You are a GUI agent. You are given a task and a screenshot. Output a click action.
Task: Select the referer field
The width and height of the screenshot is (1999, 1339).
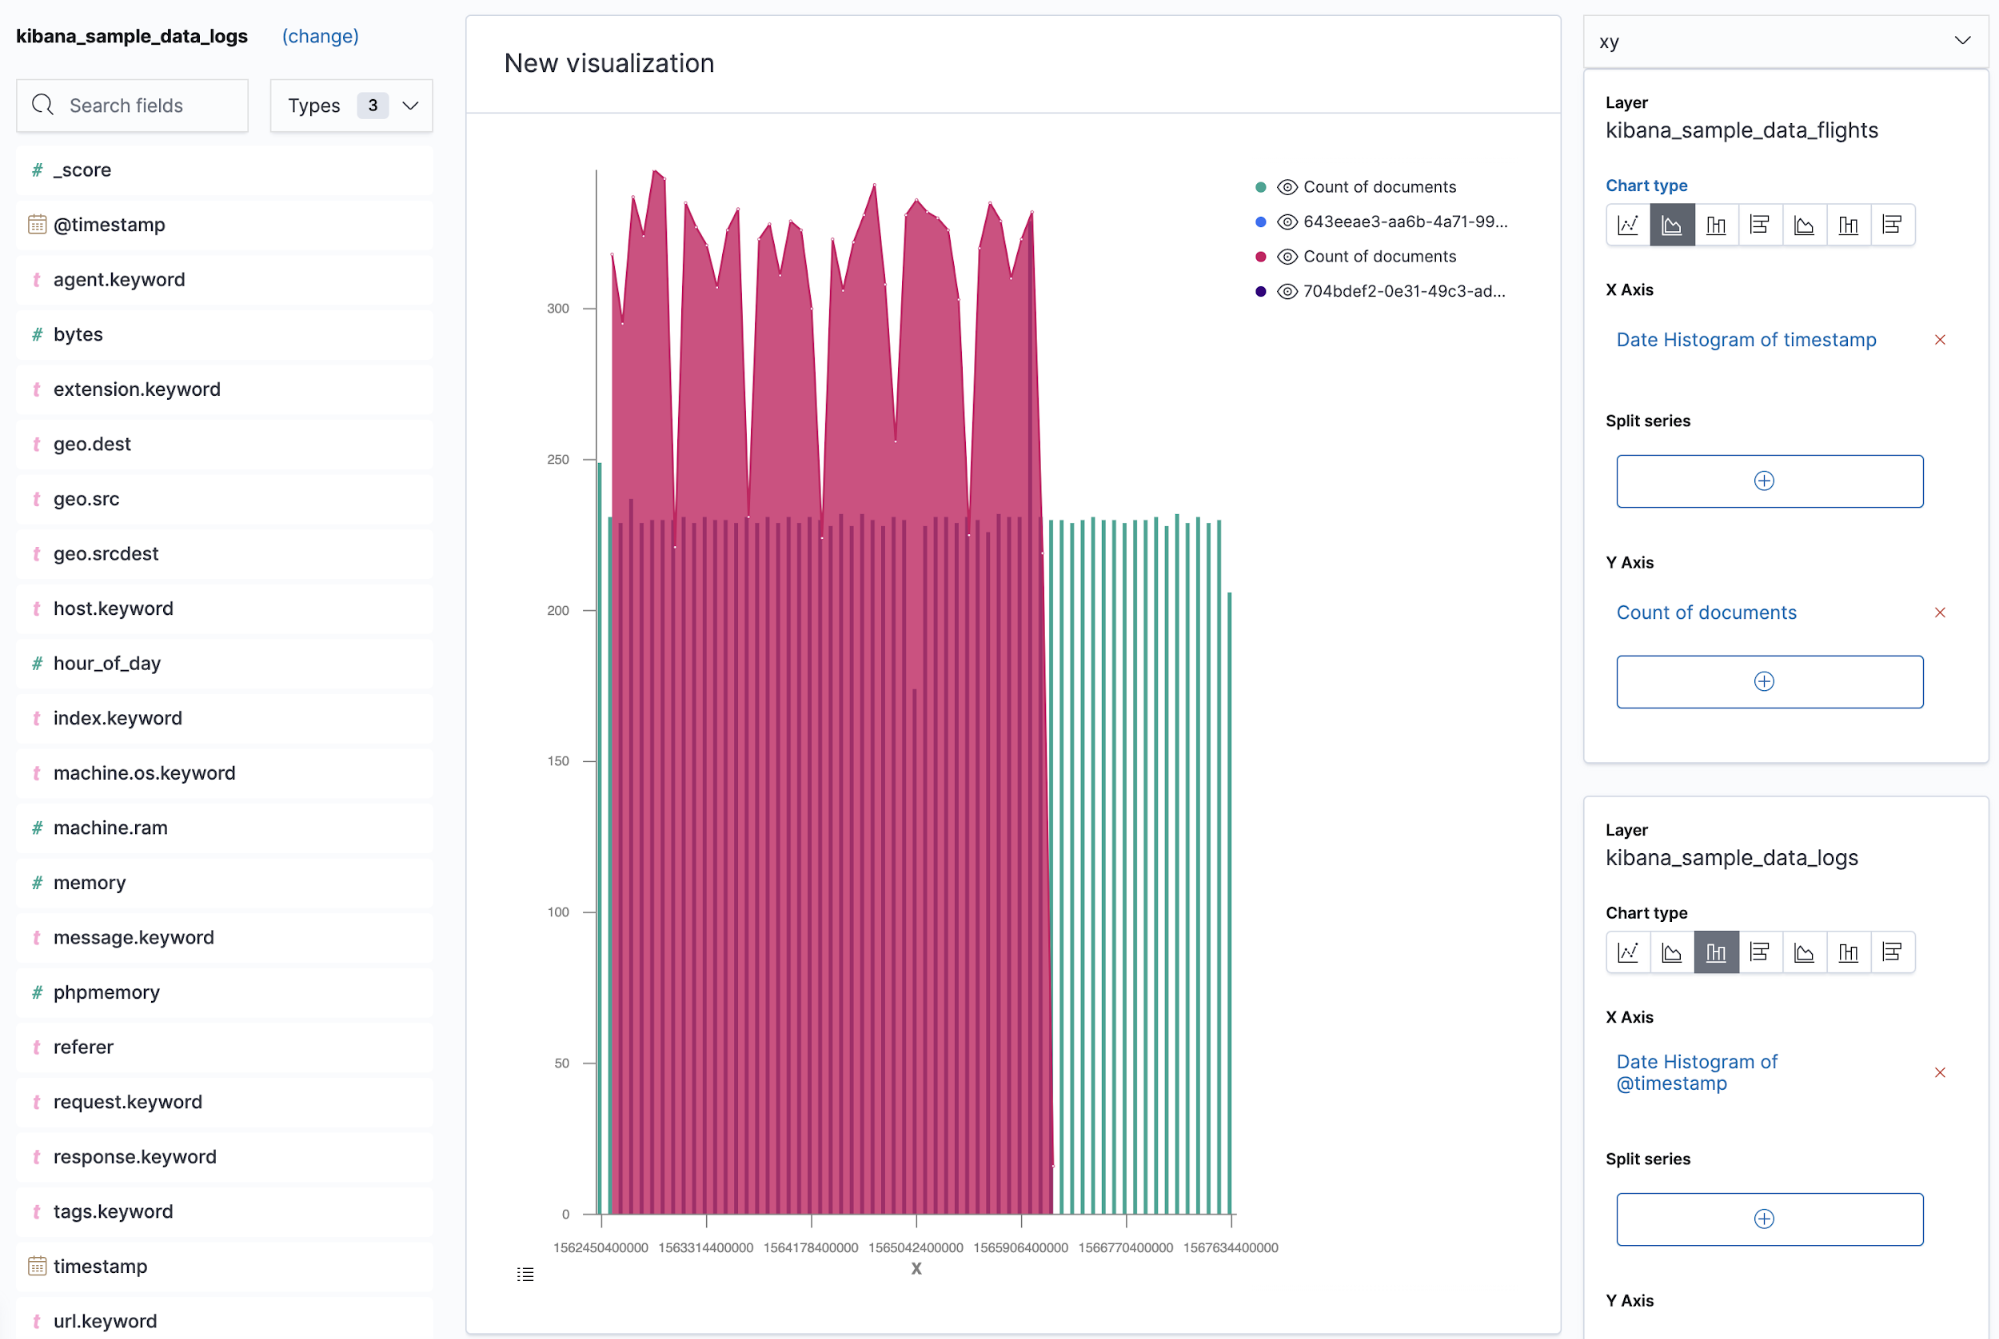(x=225, y=1047)
